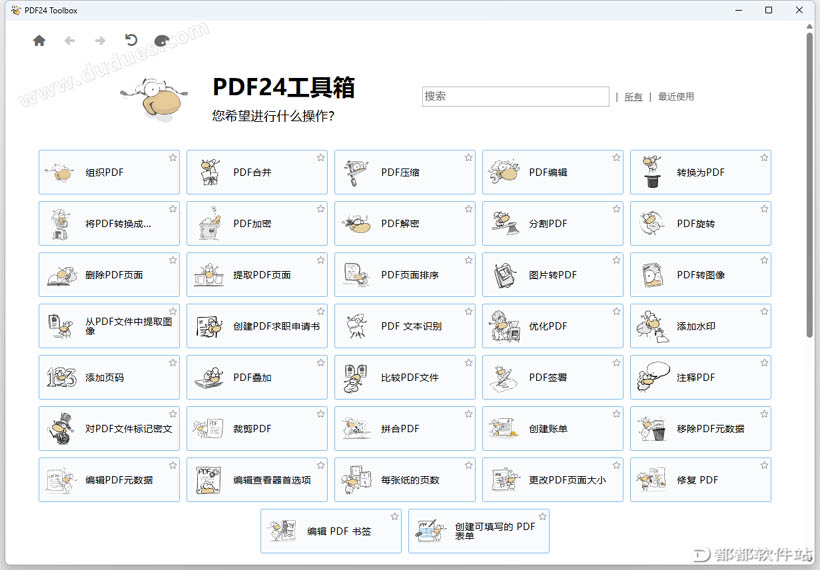Open the 将PDF转换成... tool
820x570 pixels.
tap(109, 223)
